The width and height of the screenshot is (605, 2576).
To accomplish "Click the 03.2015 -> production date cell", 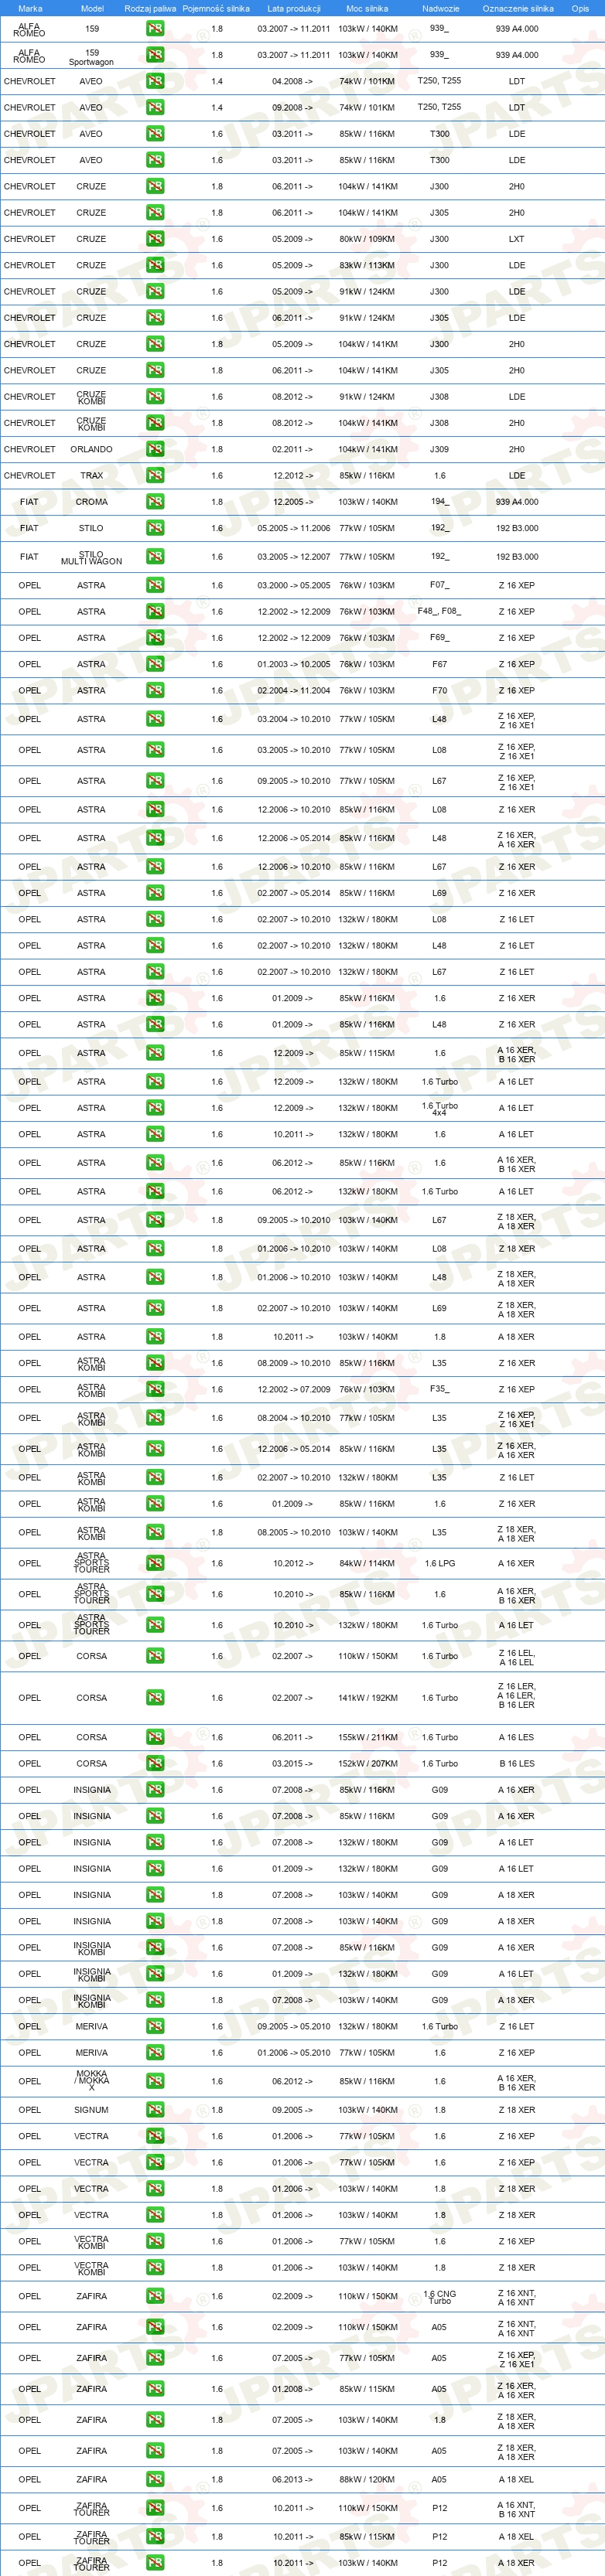I will (x=293, y=1763).
